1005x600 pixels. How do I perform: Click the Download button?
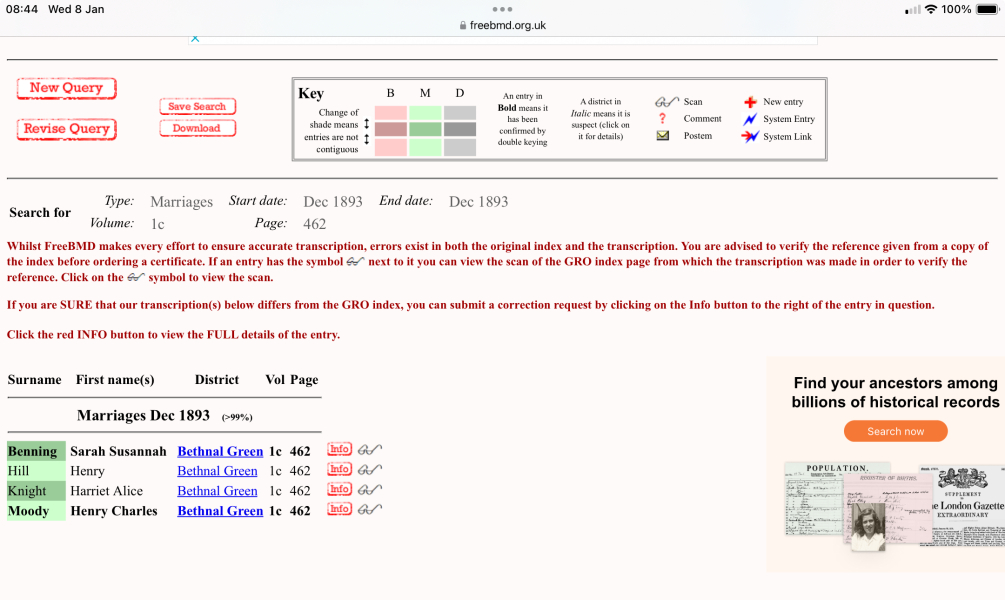pyautogui.click(x=197, y=128)
